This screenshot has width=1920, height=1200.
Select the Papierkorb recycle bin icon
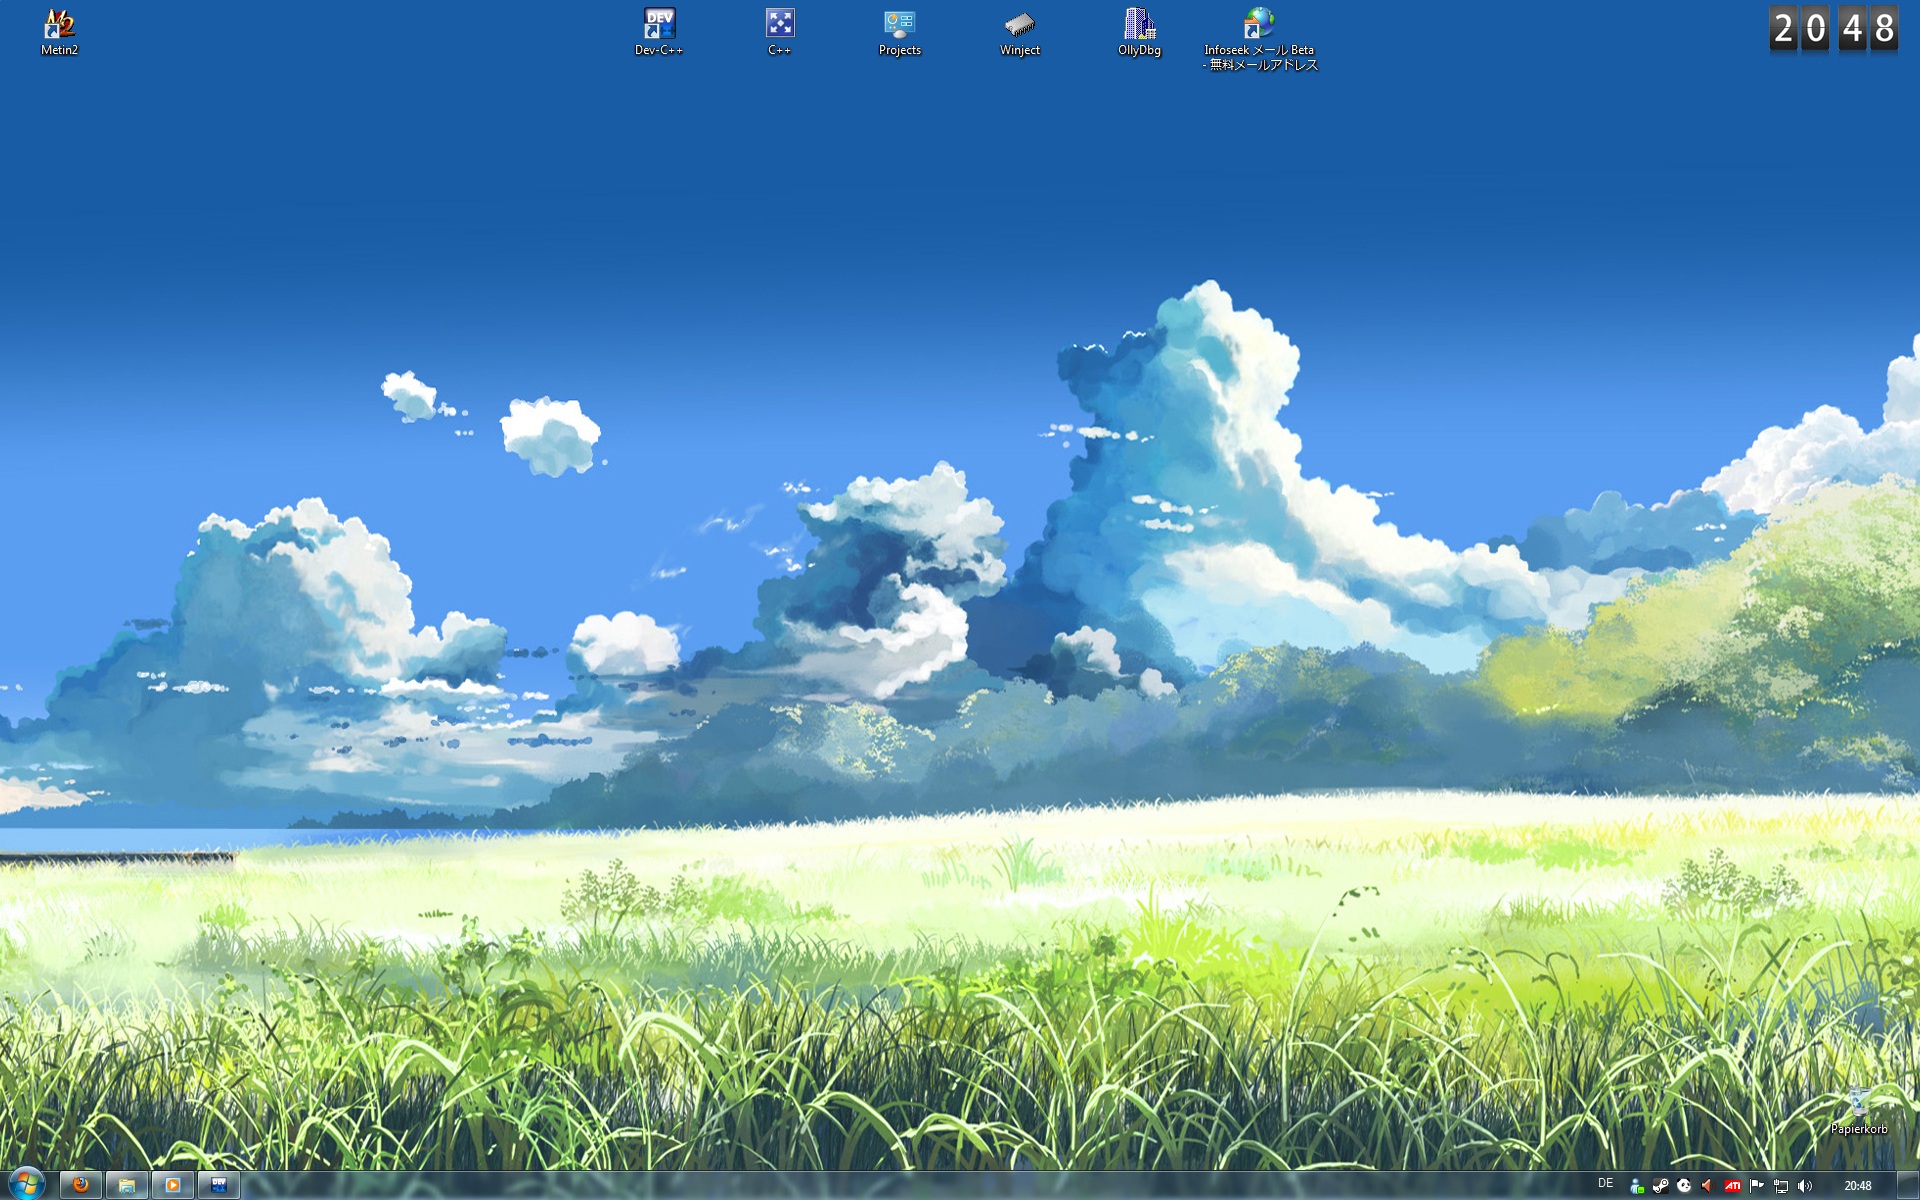tap(1859, 1111)
